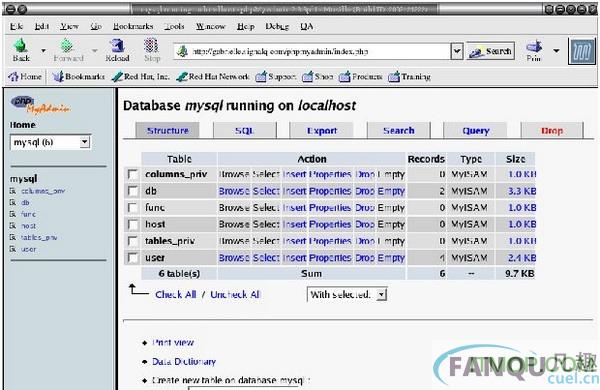Open the Bookmarks menu
Screen dimensions: 600x390
point(133,26)
